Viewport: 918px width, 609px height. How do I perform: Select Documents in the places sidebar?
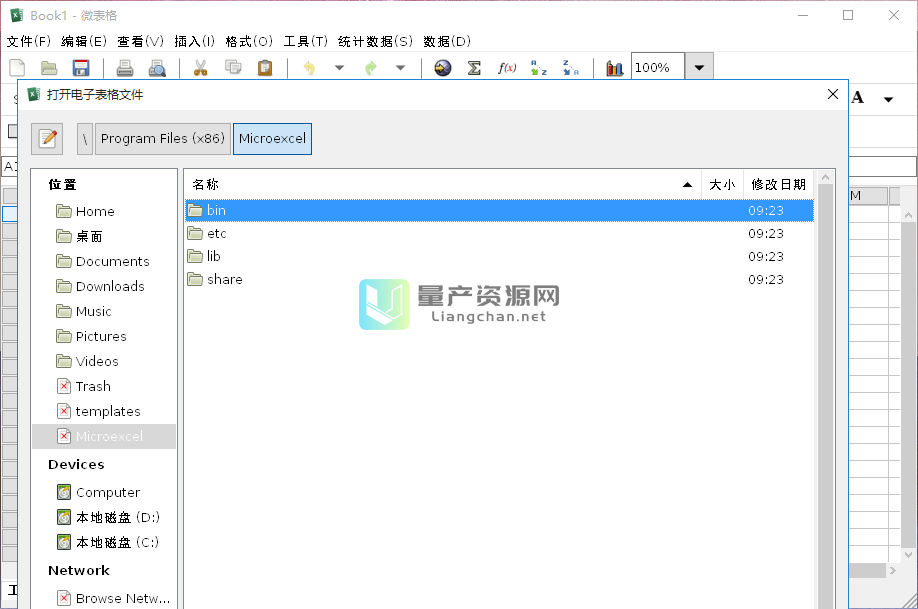point(104,261)
